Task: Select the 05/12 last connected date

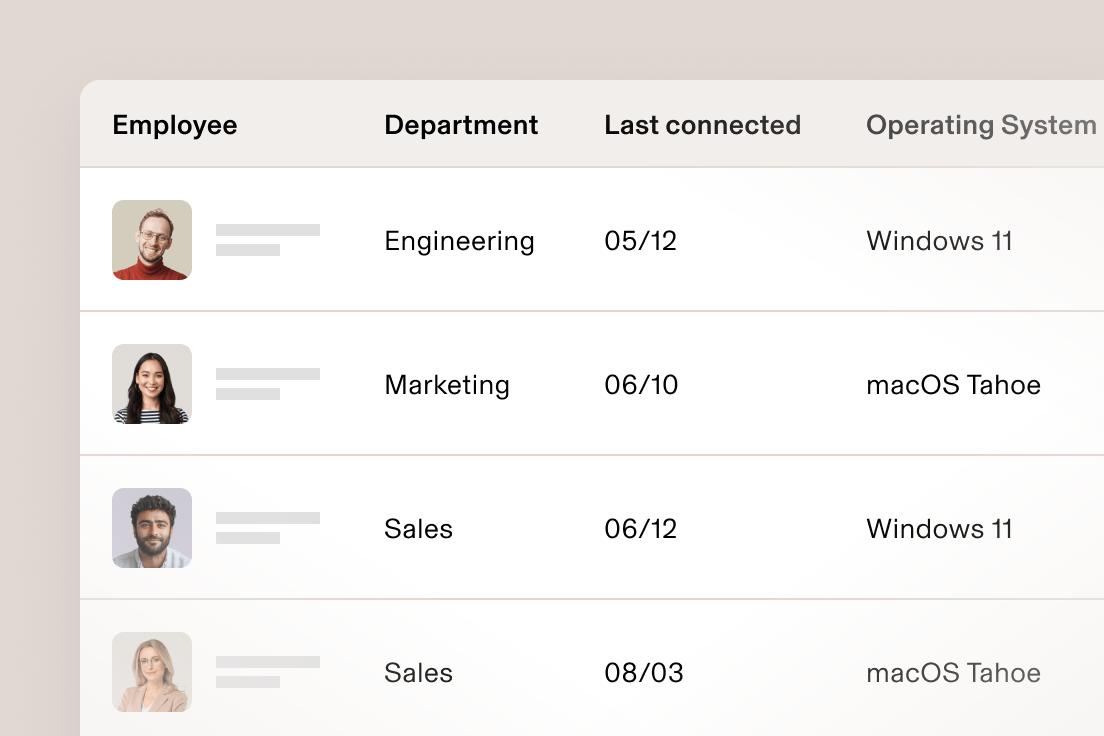Action: click(x=641, y=240)
